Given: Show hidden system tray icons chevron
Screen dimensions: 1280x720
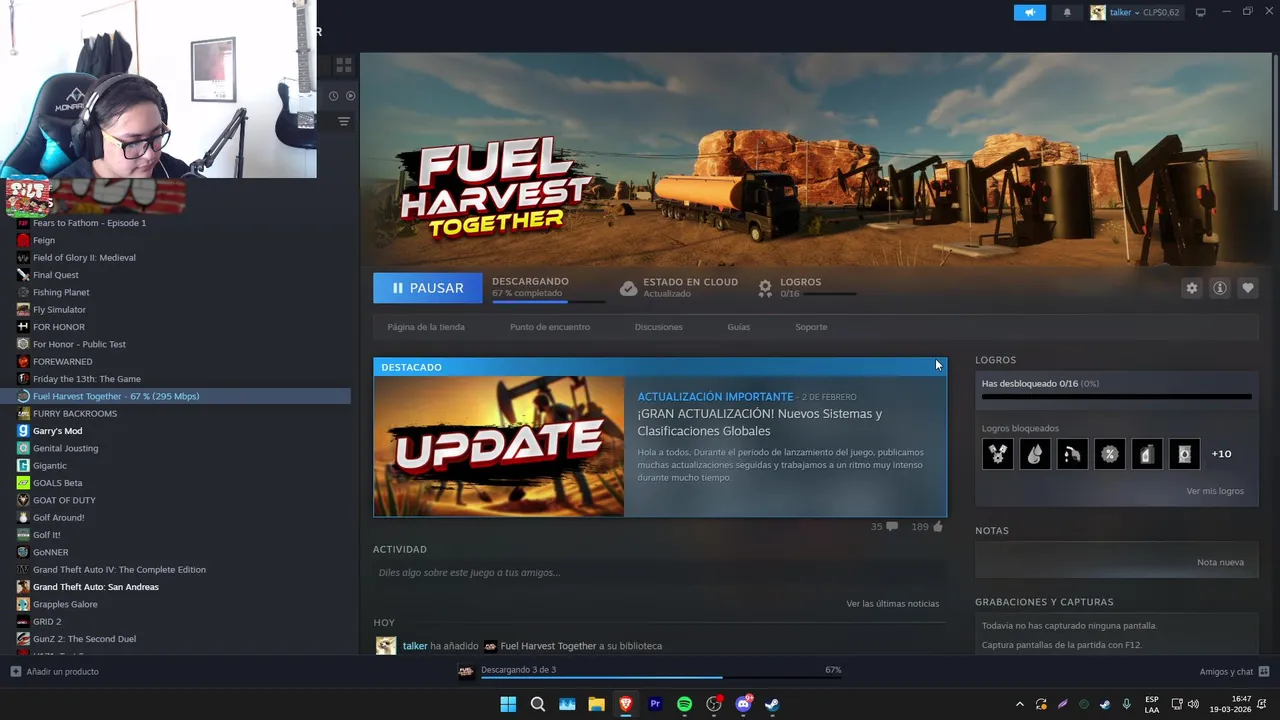Looking at the screenshot, I should pyautogui.click(x=1019, y=704).
